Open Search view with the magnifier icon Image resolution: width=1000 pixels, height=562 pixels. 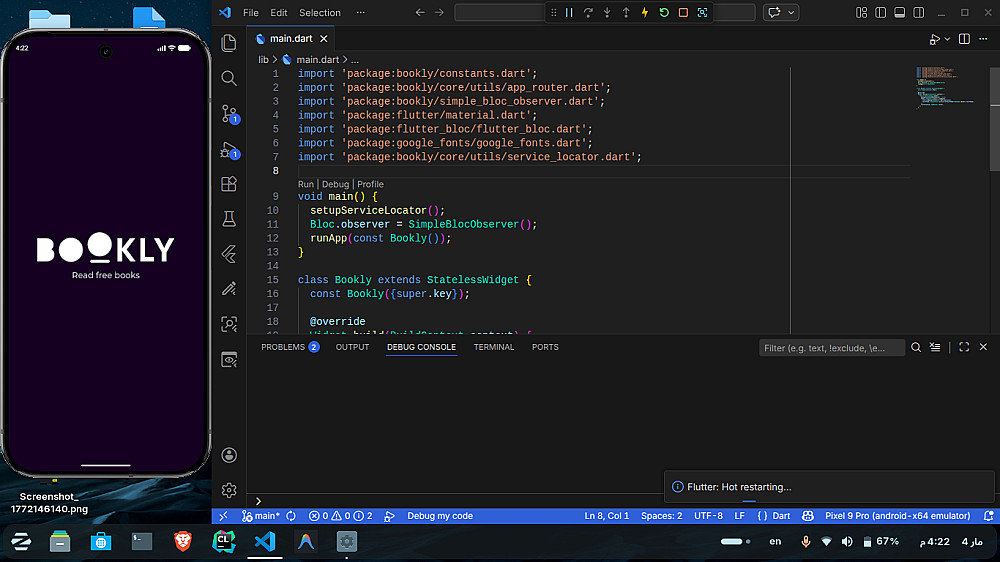(229, 78)
